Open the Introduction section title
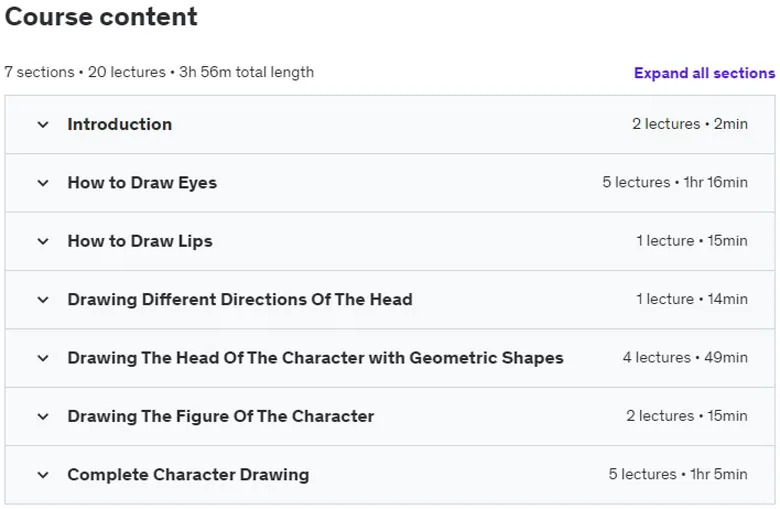 [120, 124]
